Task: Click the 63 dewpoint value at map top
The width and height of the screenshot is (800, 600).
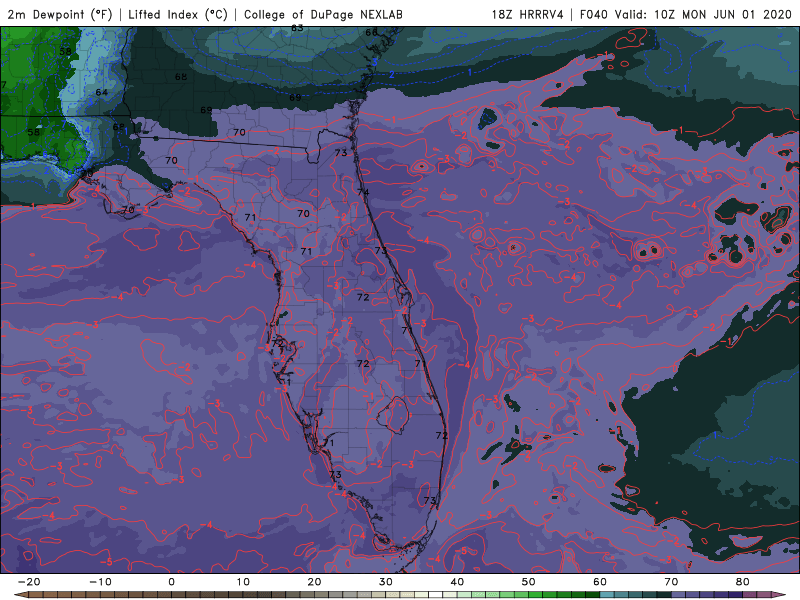Action: 297,28
